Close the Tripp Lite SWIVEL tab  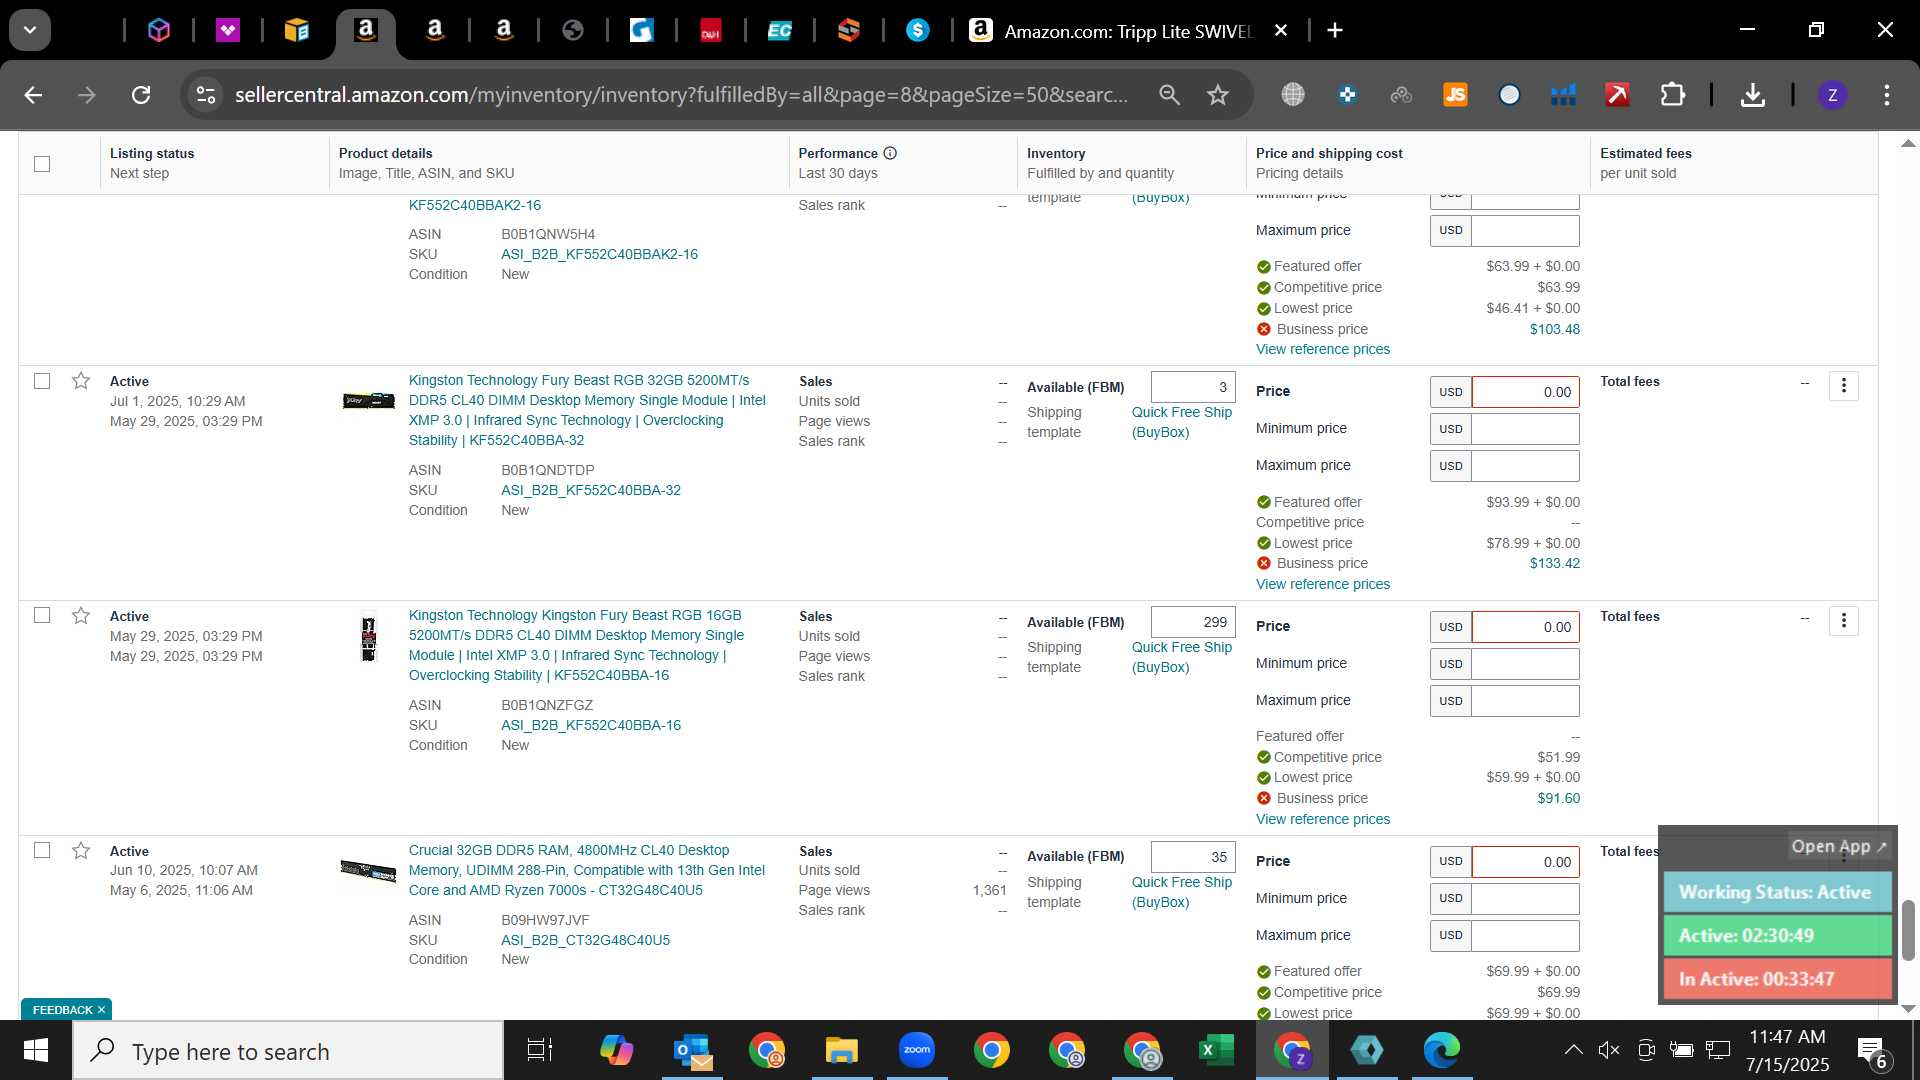click(1281, 31)
